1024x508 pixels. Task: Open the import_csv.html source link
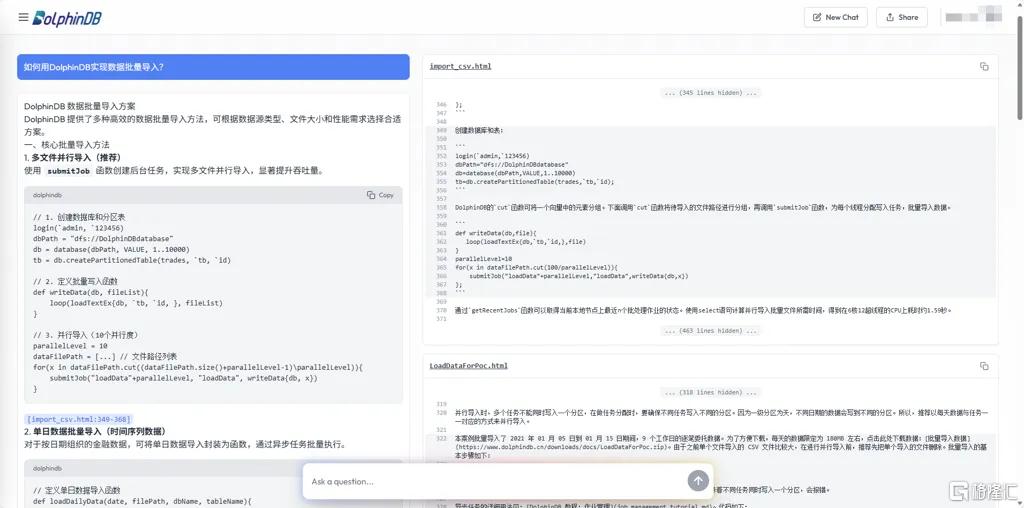(460, 67)
